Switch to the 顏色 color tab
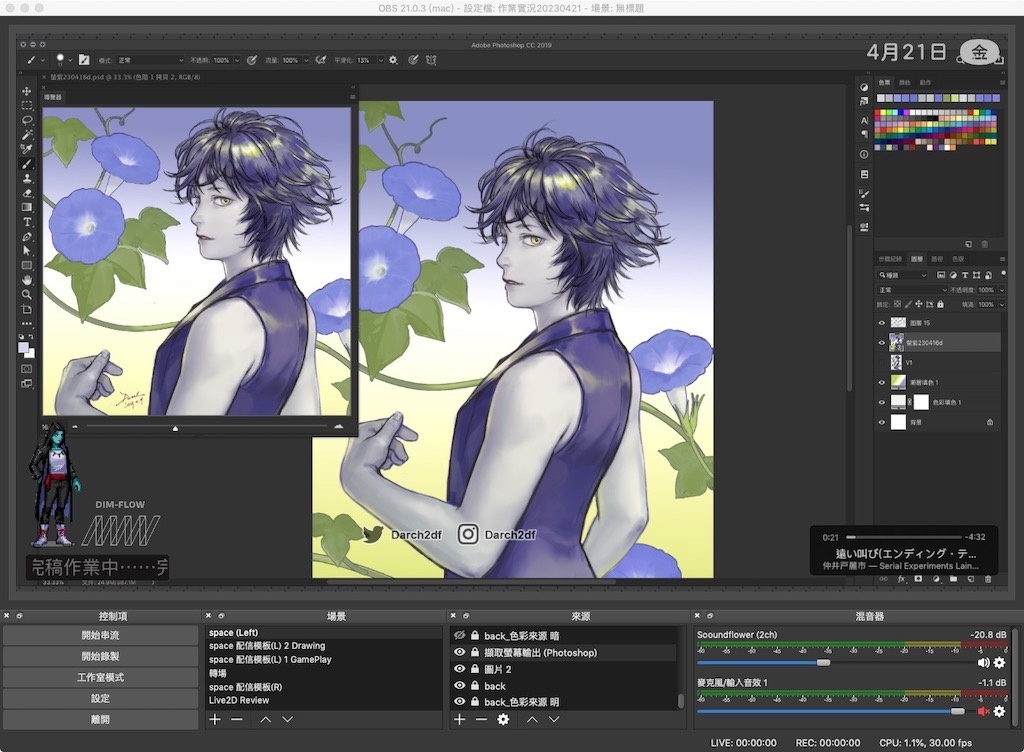 [x=904, y=83]
